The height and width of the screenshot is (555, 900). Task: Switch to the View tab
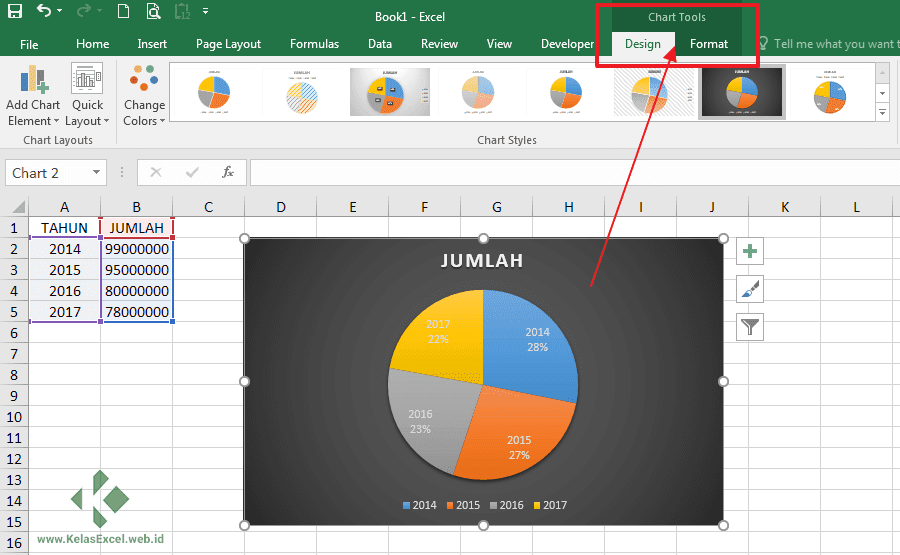(x=499, y=44)
